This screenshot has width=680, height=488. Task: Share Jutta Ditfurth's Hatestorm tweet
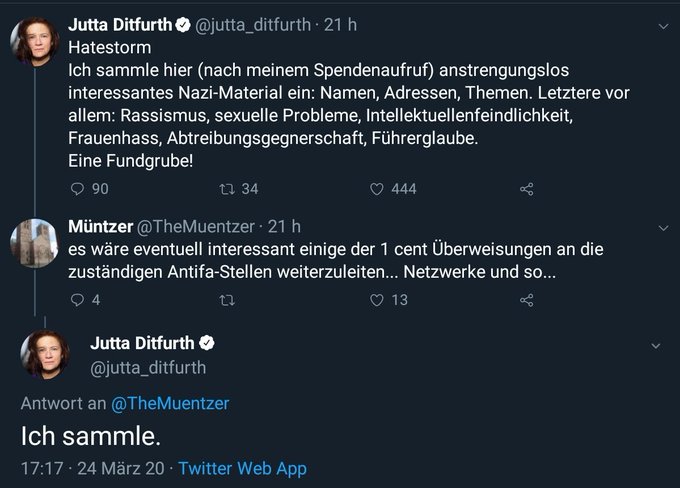pos(527,189)
